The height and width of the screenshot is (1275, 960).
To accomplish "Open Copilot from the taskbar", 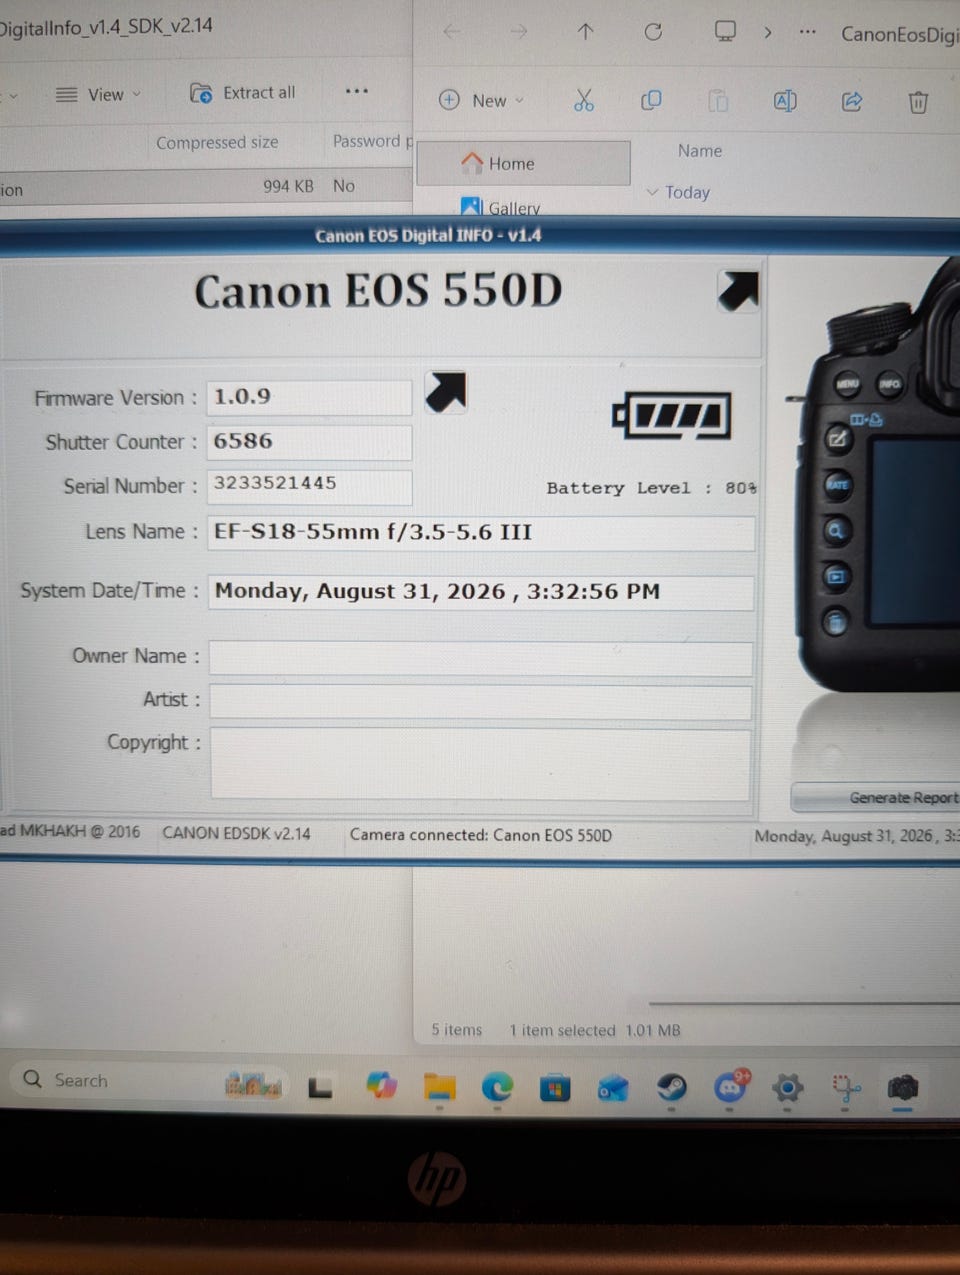I will point(381,1085).
